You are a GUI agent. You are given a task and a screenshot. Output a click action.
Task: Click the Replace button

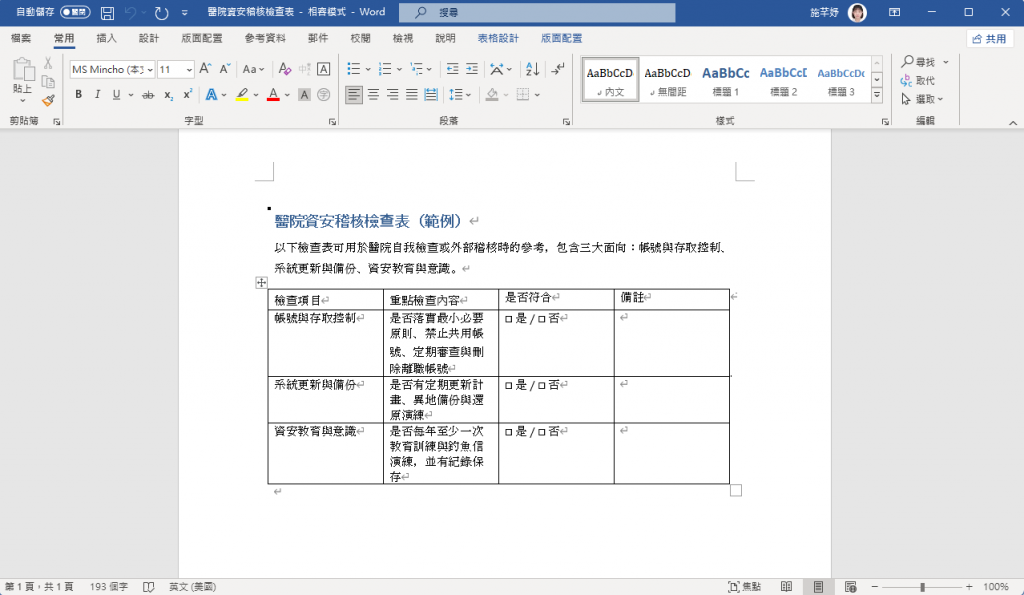click(x=918, y=80)
